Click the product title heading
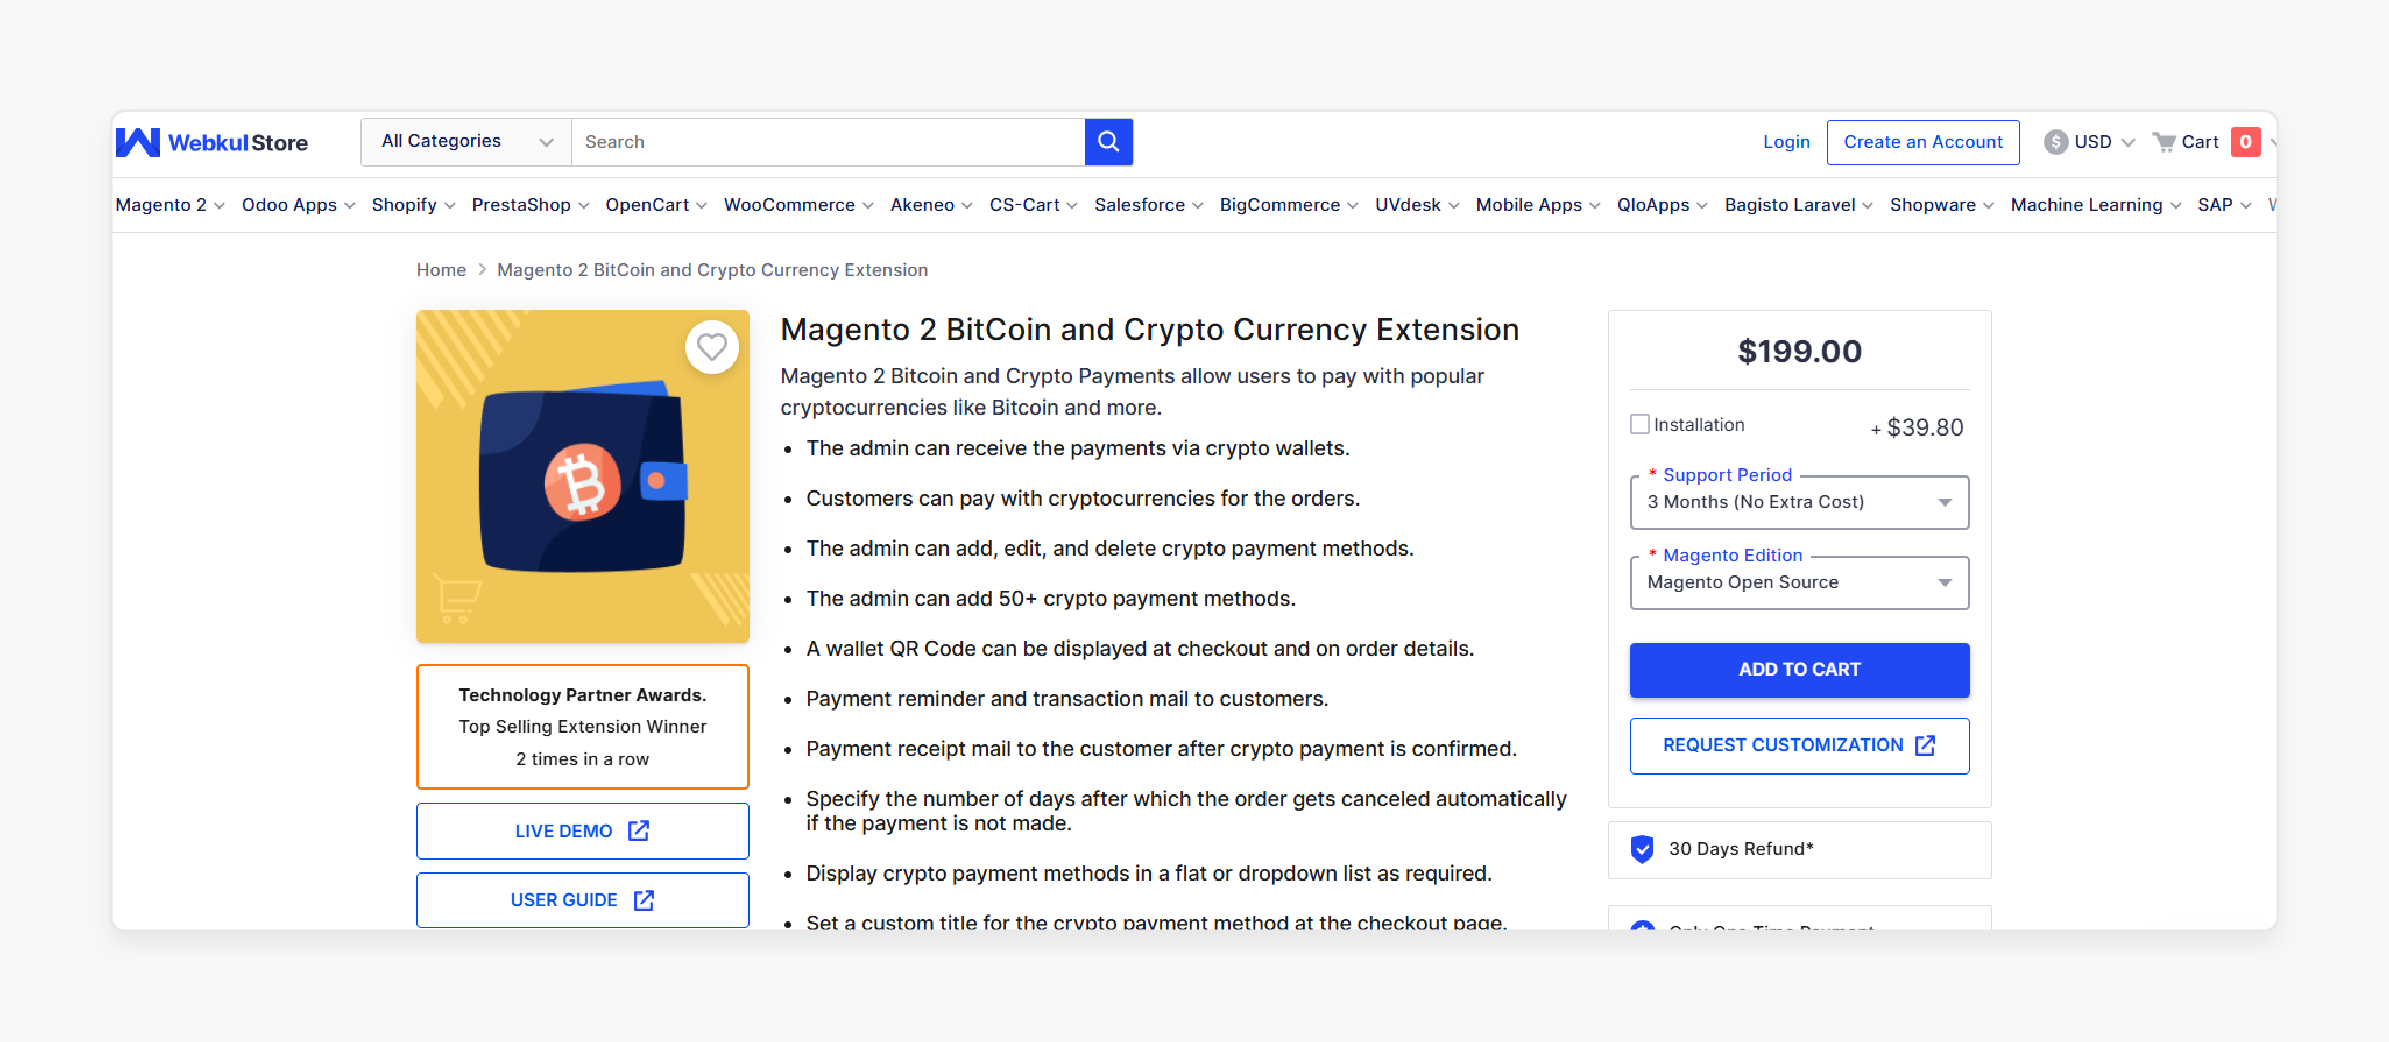The image size is (2389, 1042). (1149, 330)
